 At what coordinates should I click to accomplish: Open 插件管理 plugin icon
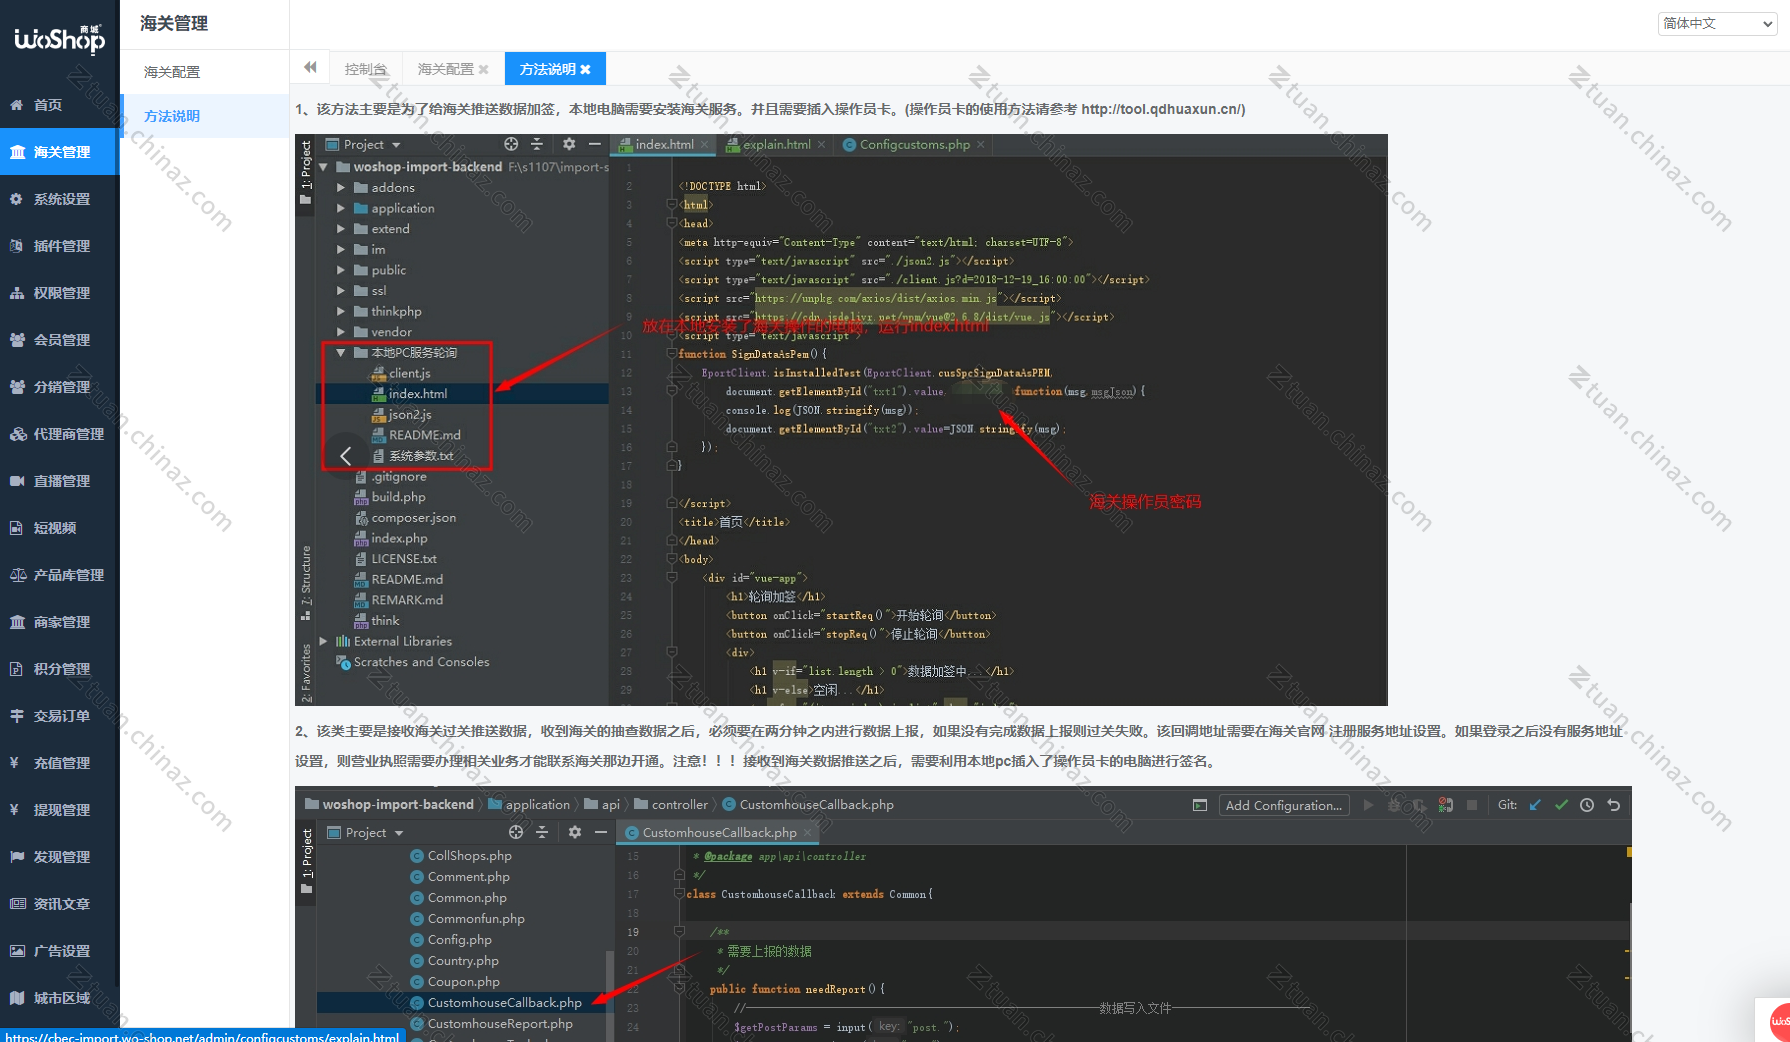[x=17, y=246]
